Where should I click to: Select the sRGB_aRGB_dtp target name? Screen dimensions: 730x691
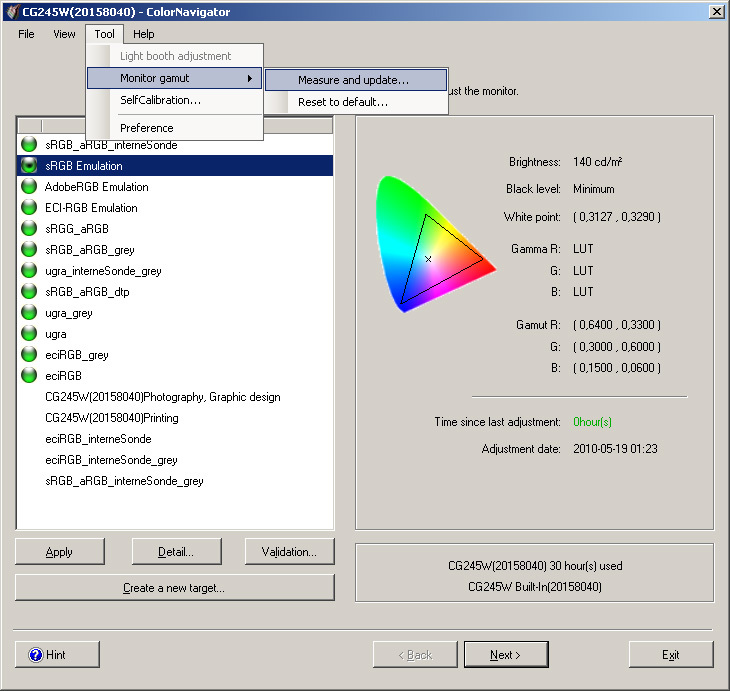(x=87, y=292)
